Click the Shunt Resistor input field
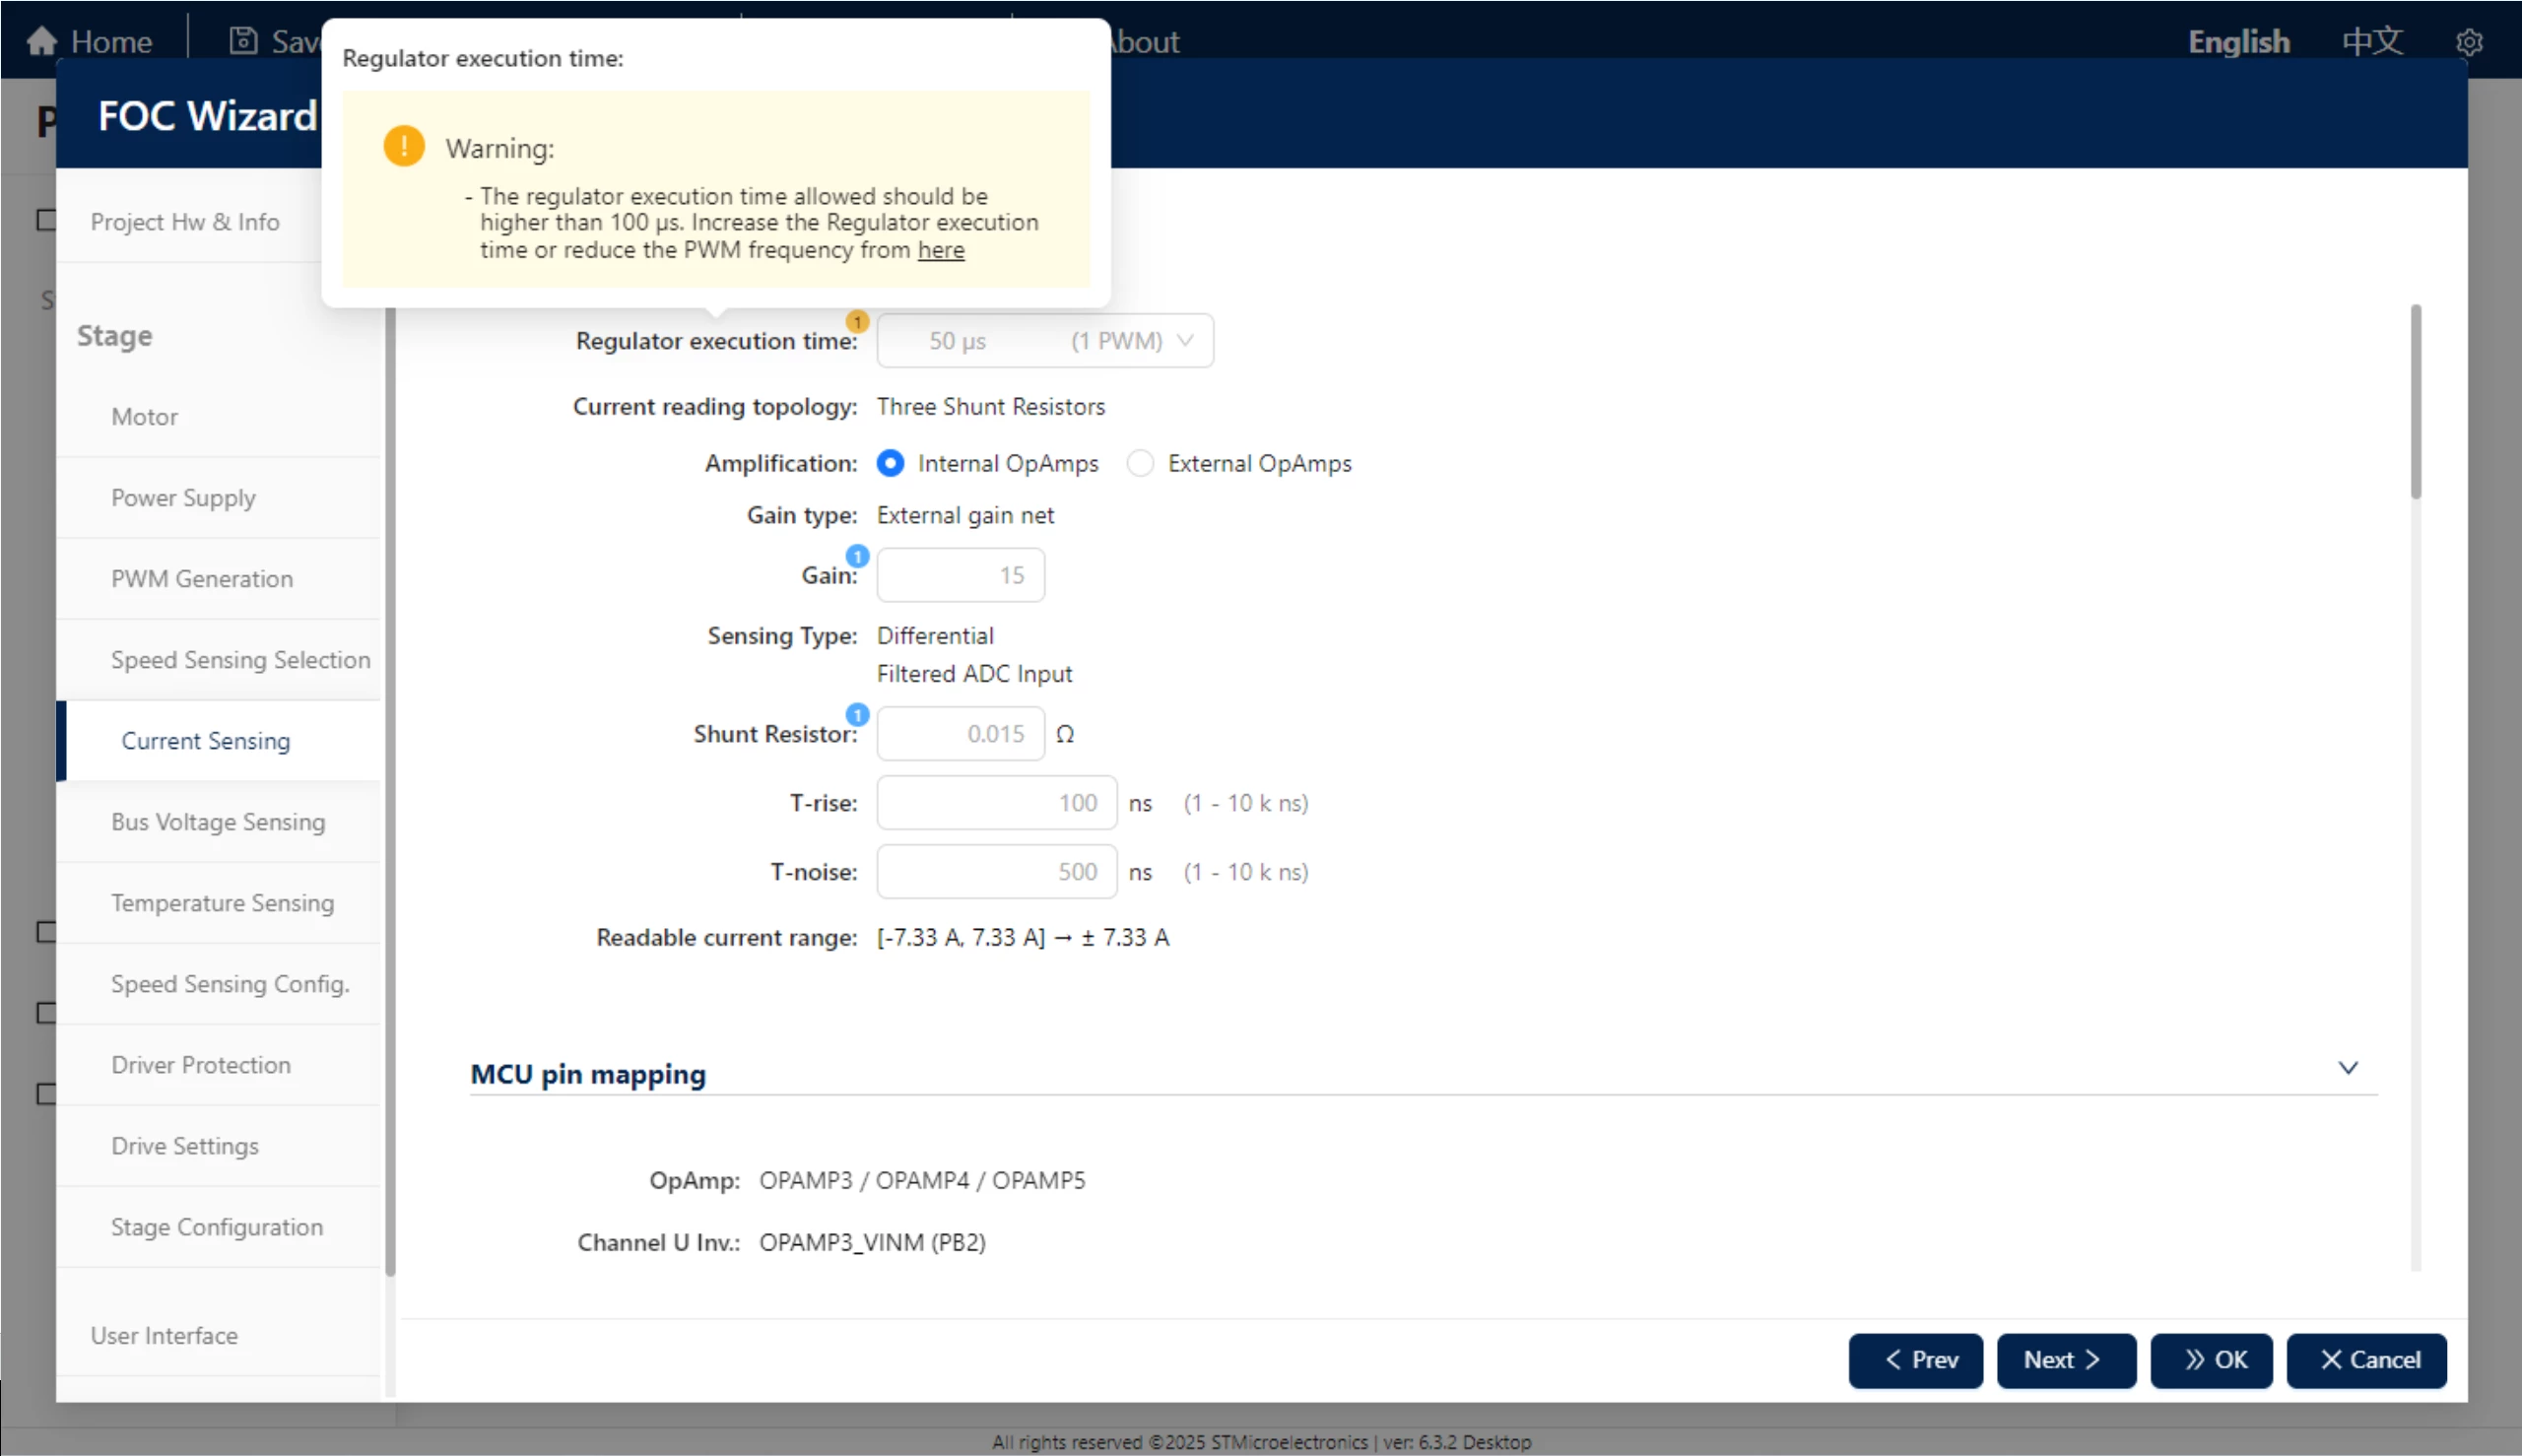 [x=960, y=734]
